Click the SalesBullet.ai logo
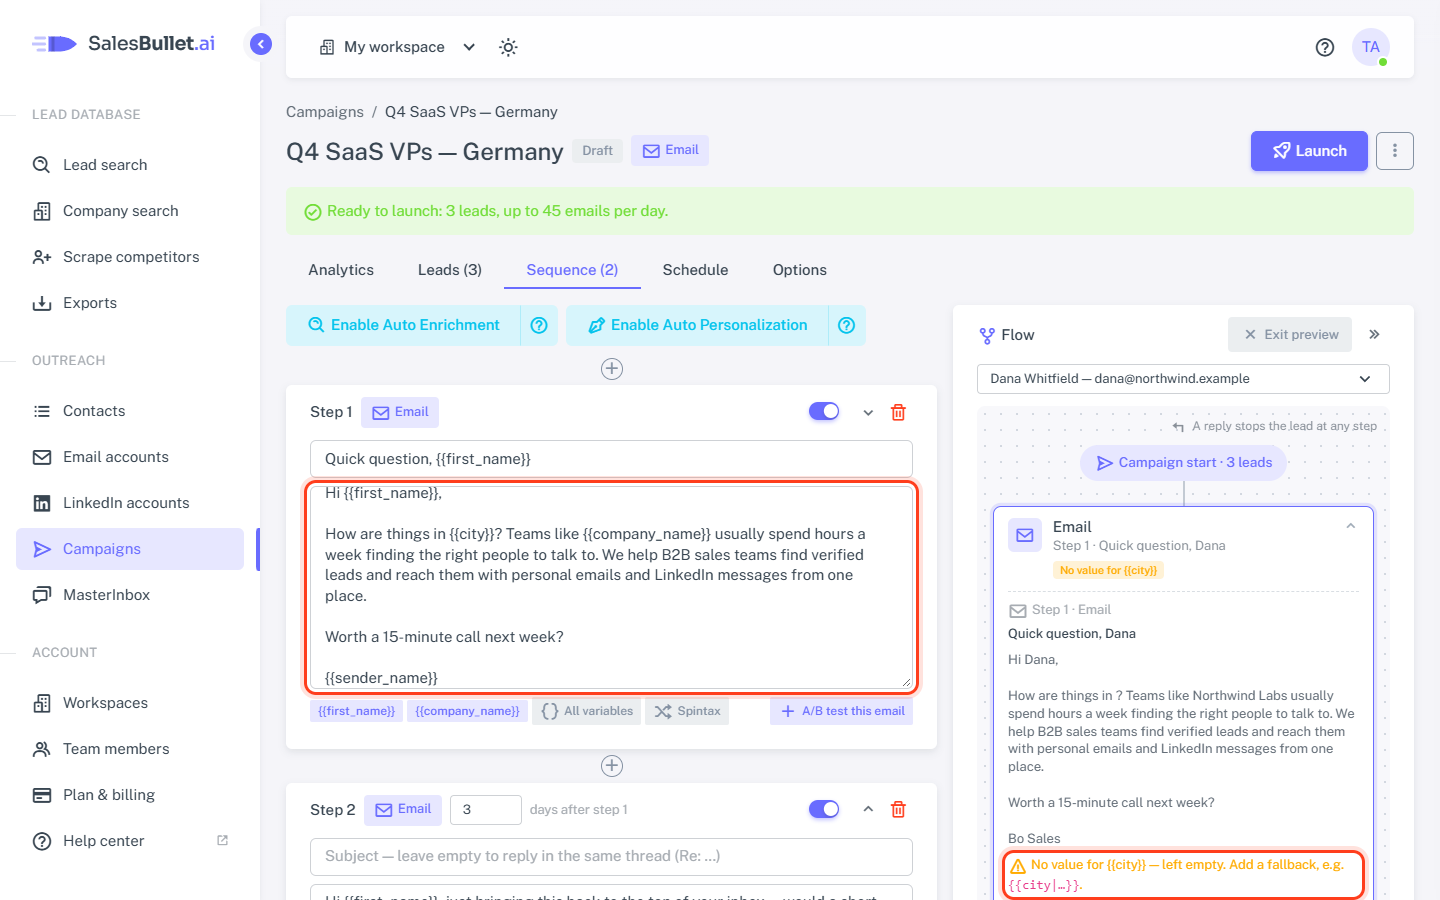The width and height of the screenshot is (1440, 900). point(124,44)
